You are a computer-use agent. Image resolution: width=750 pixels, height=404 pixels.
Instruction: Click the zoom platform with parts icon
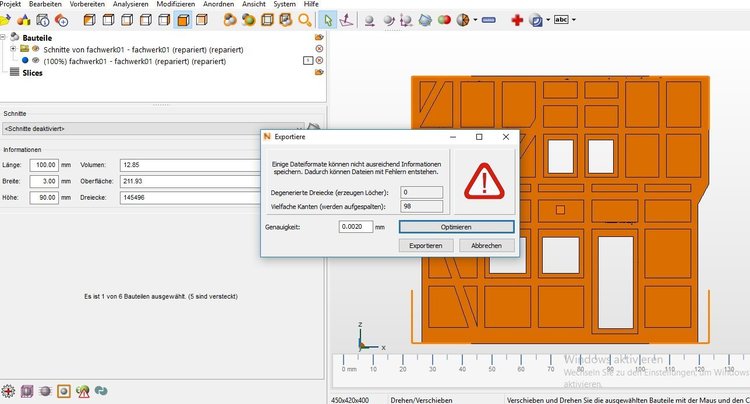point(286,20)
